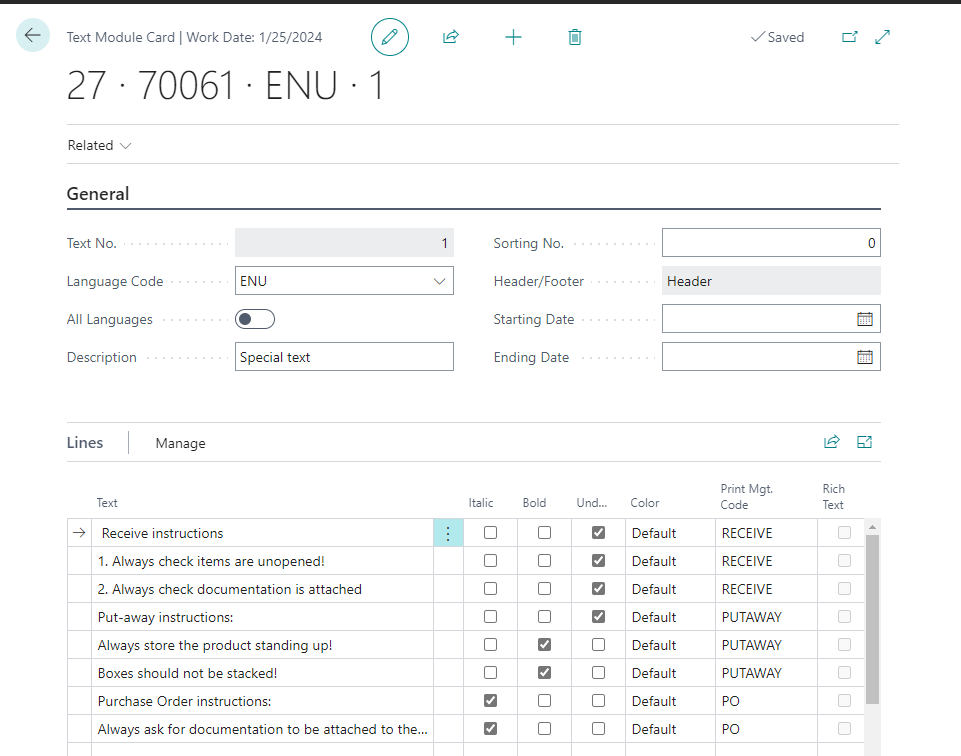Click the plus icon to add new

(x=513, y=37)
